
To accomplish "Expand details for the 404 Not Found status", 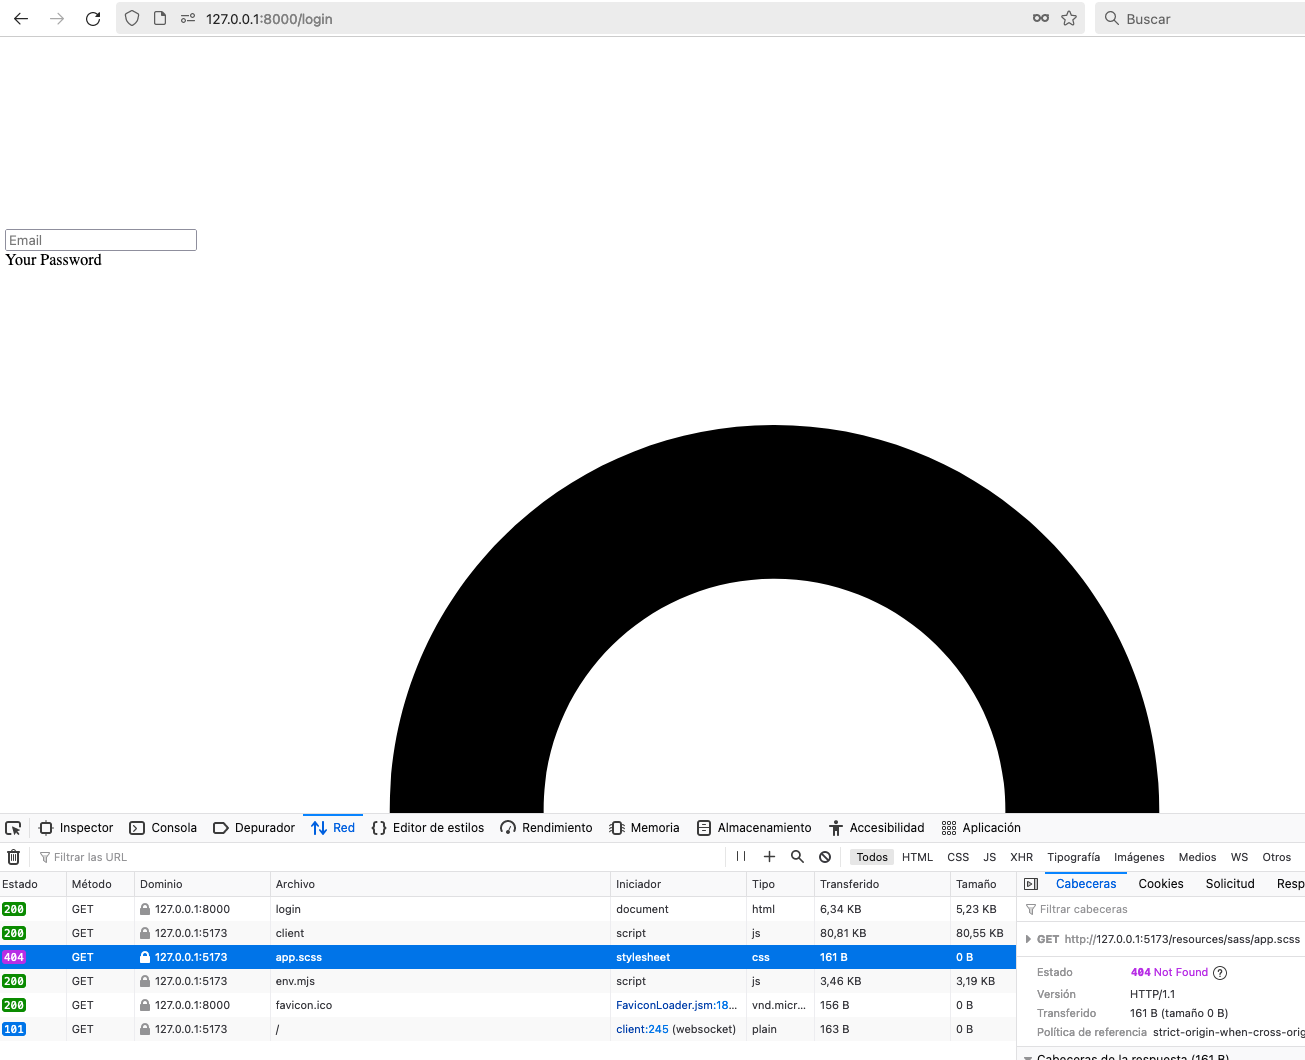I will pos(1219,972).
